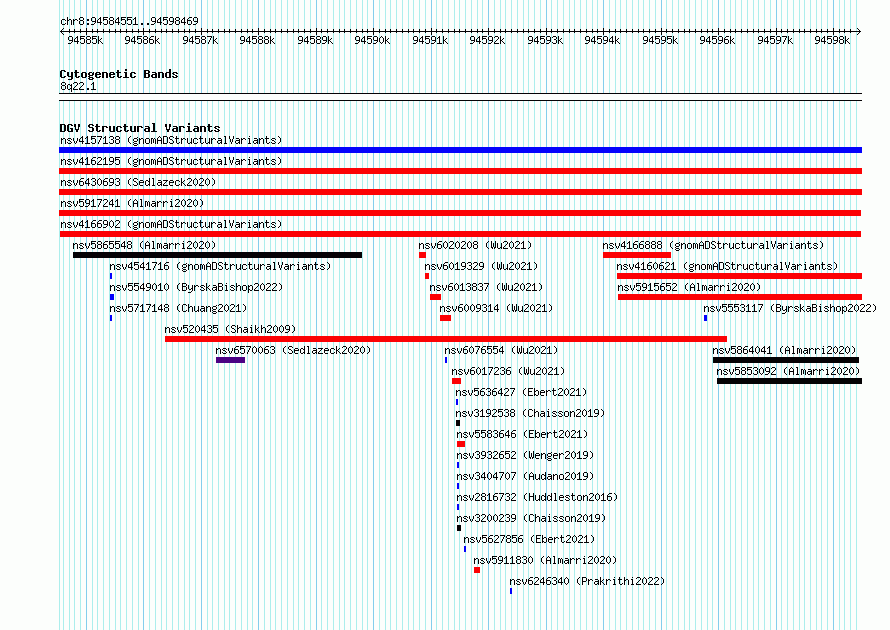Select nsv5717148 Chuang2021 label

[178, 308]
